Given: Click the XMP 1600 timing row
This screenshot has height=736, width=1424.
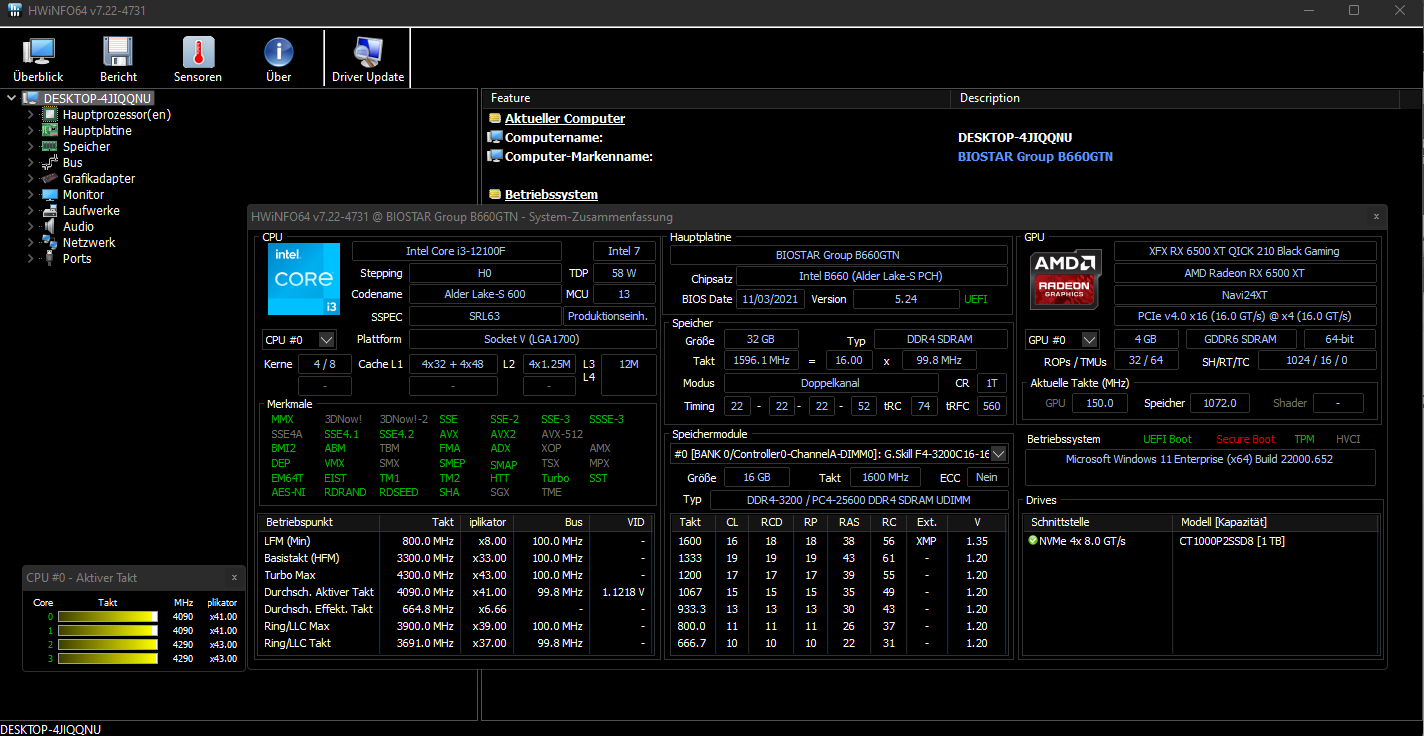Looking at the screenshot, I should [838, 541].
